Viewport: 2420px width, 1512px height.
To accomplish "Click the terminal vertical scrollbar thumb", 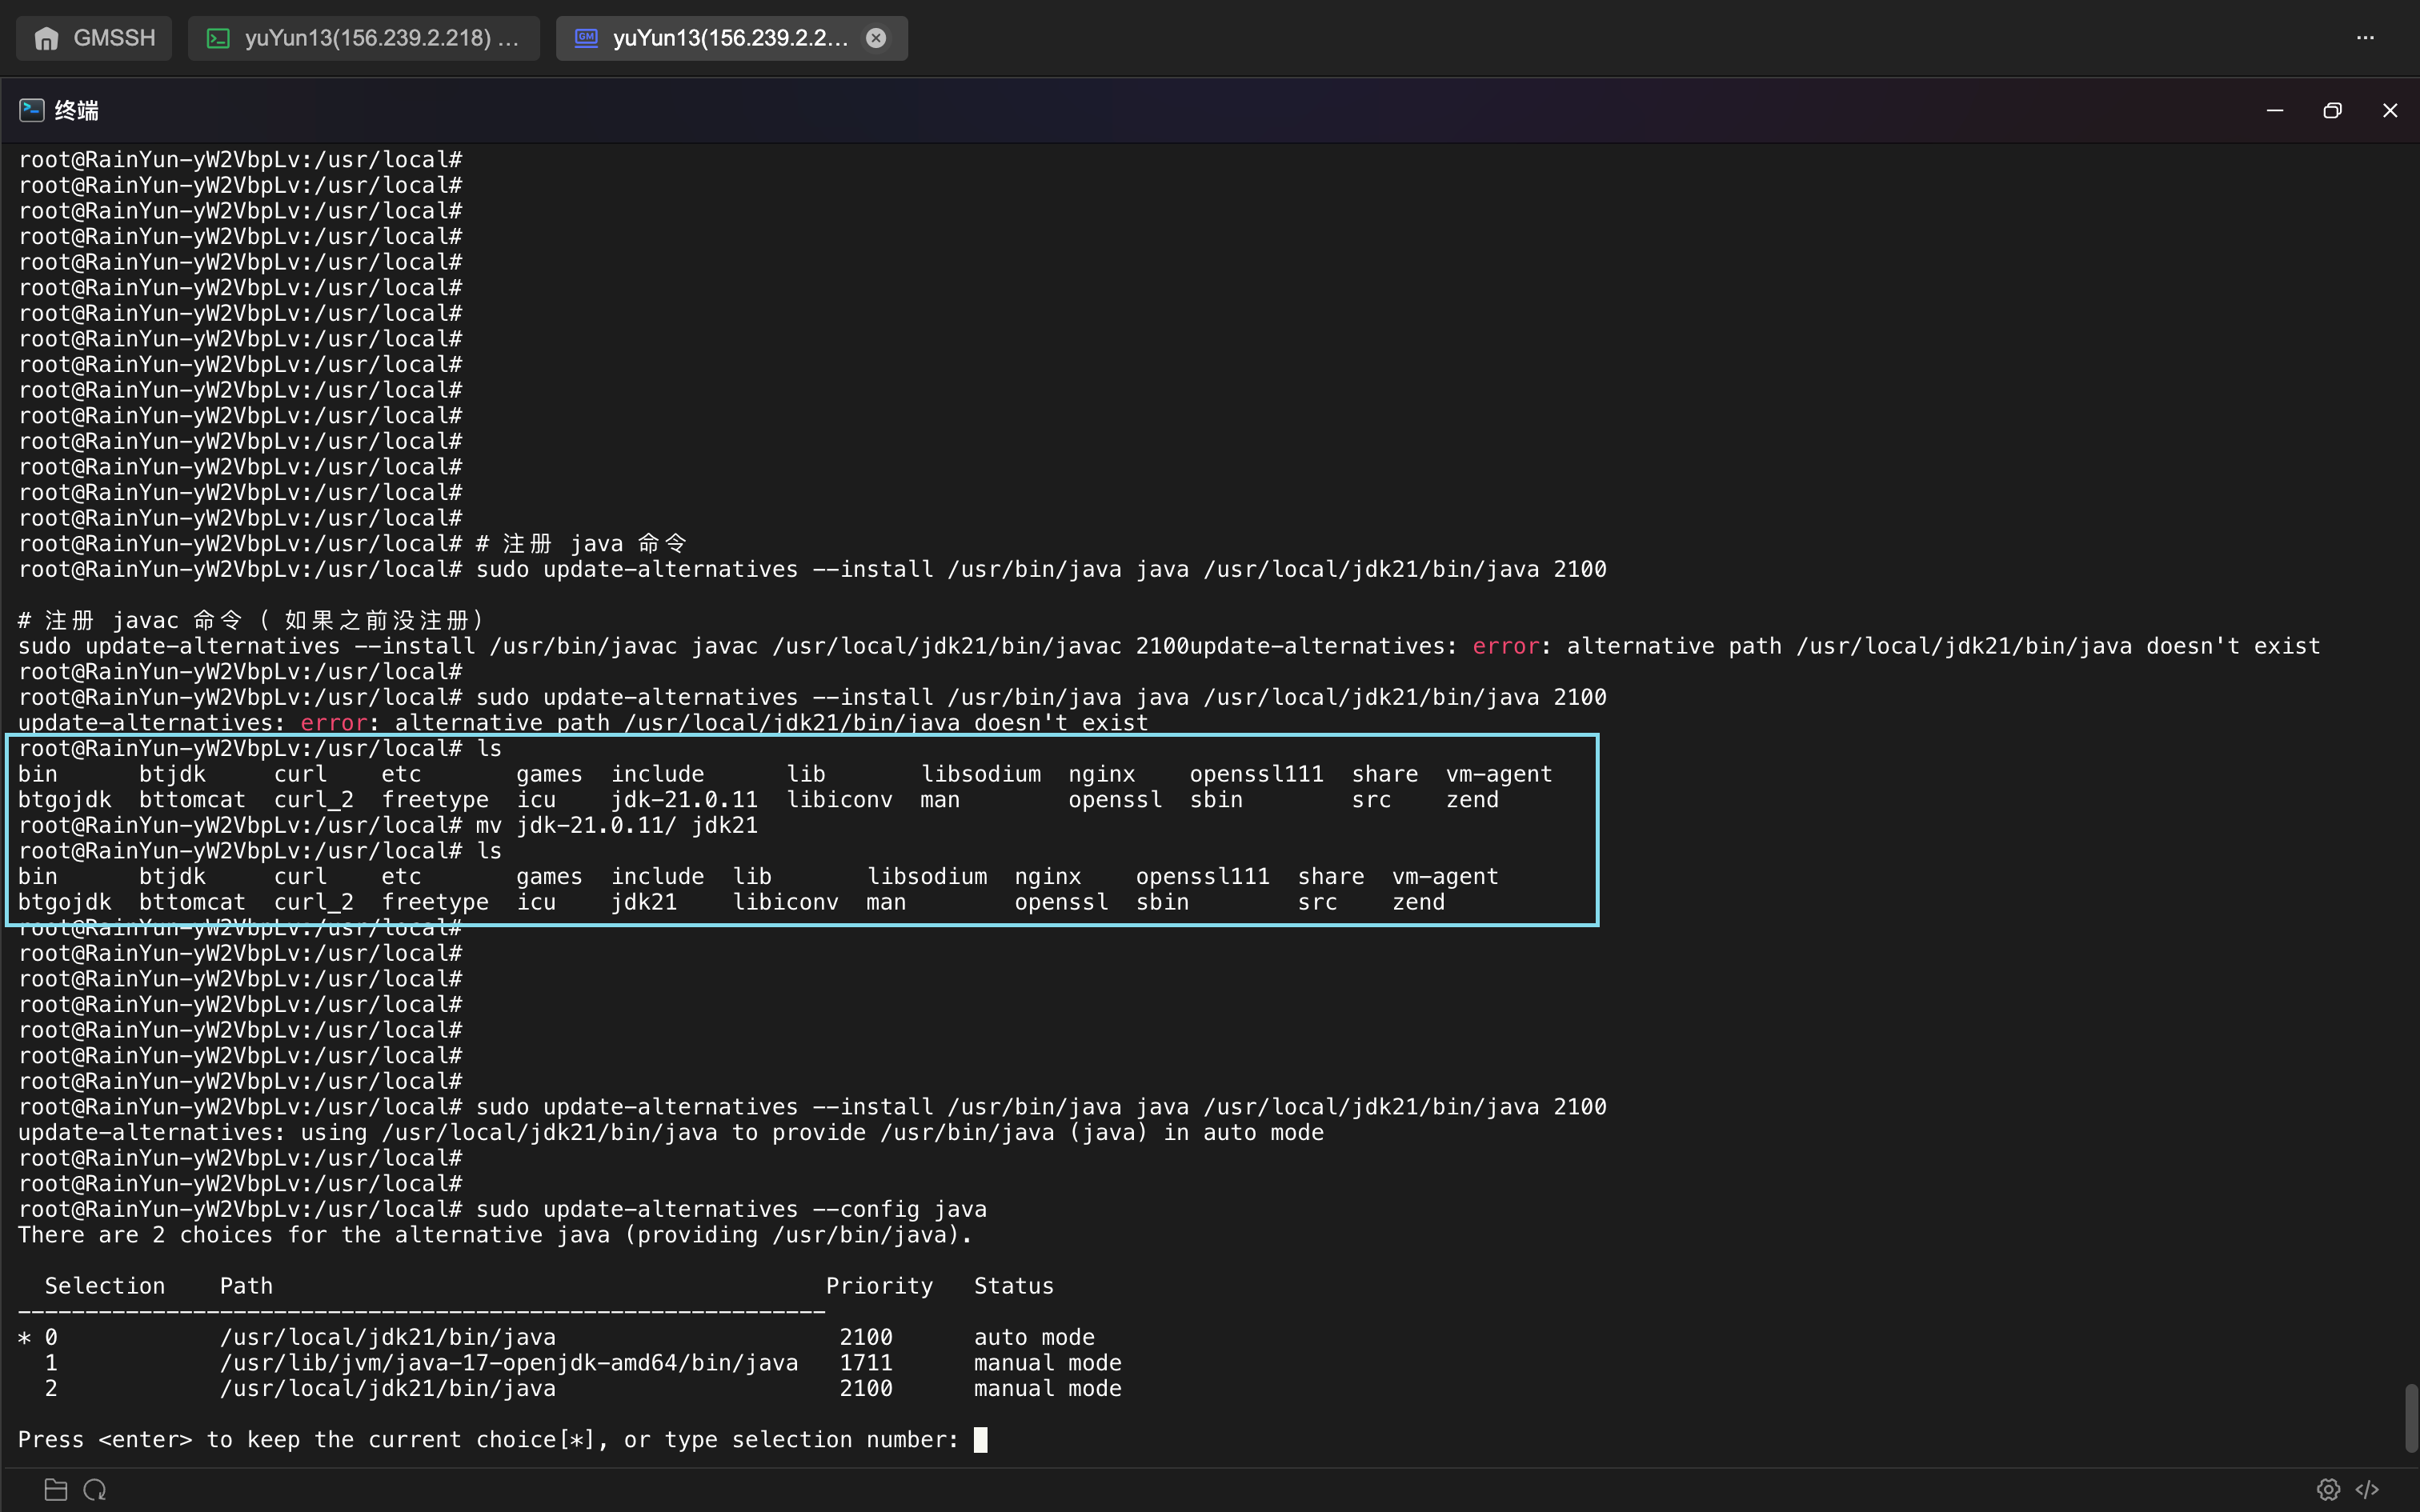I will click(x=2411, y=1418).
